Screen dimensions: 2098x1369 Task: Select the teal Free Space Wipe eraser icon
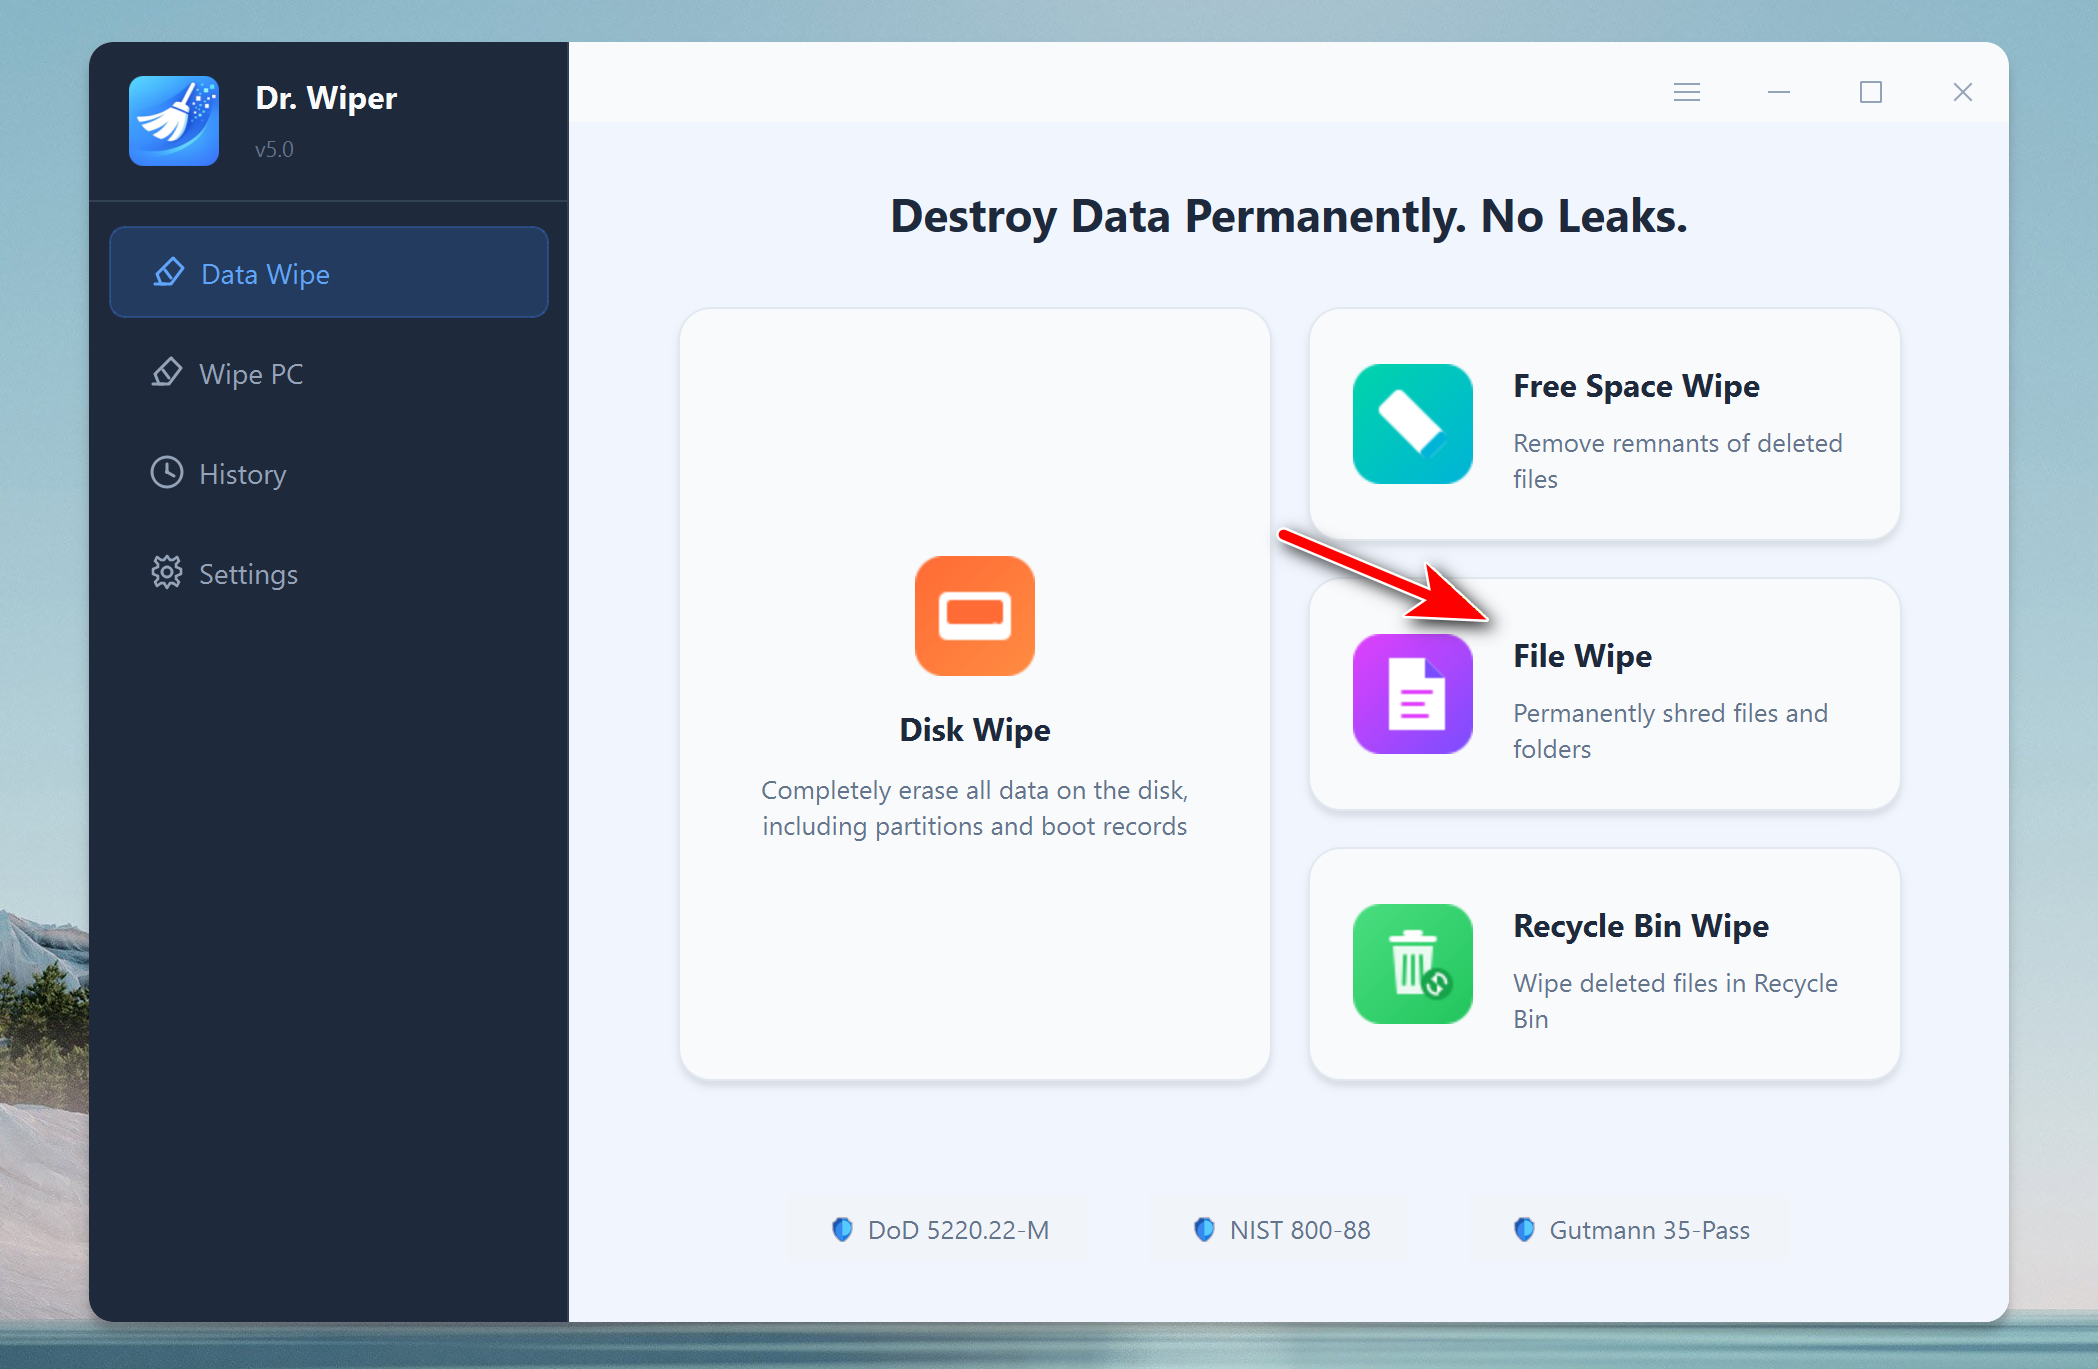click(1413, 424)
